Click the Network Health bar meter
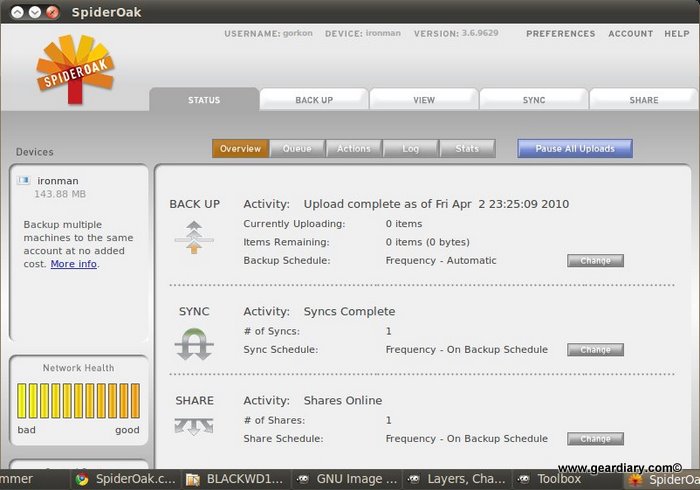700x490 pixels. [x=79, y=401]
